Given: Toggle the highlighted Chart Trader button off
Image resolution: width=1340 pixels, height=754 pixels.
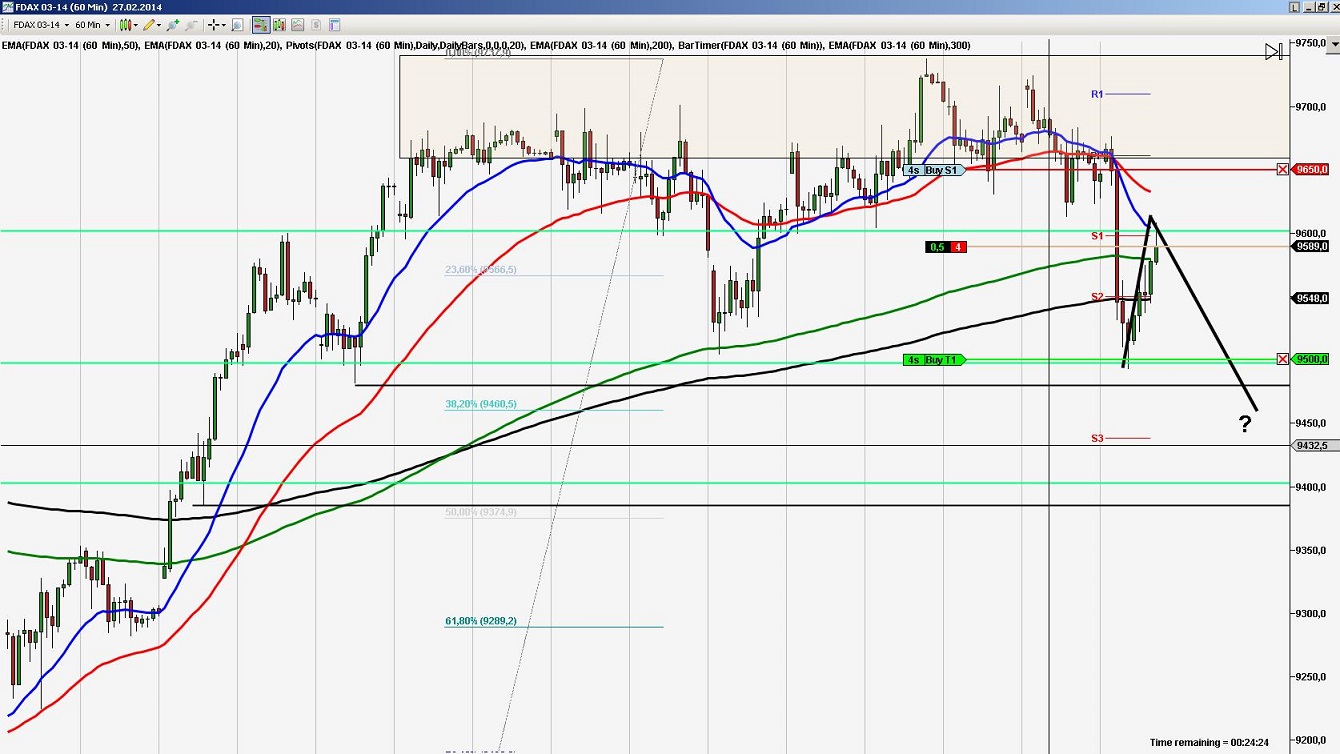Looking at the screenshot, I should coord(263,25).
